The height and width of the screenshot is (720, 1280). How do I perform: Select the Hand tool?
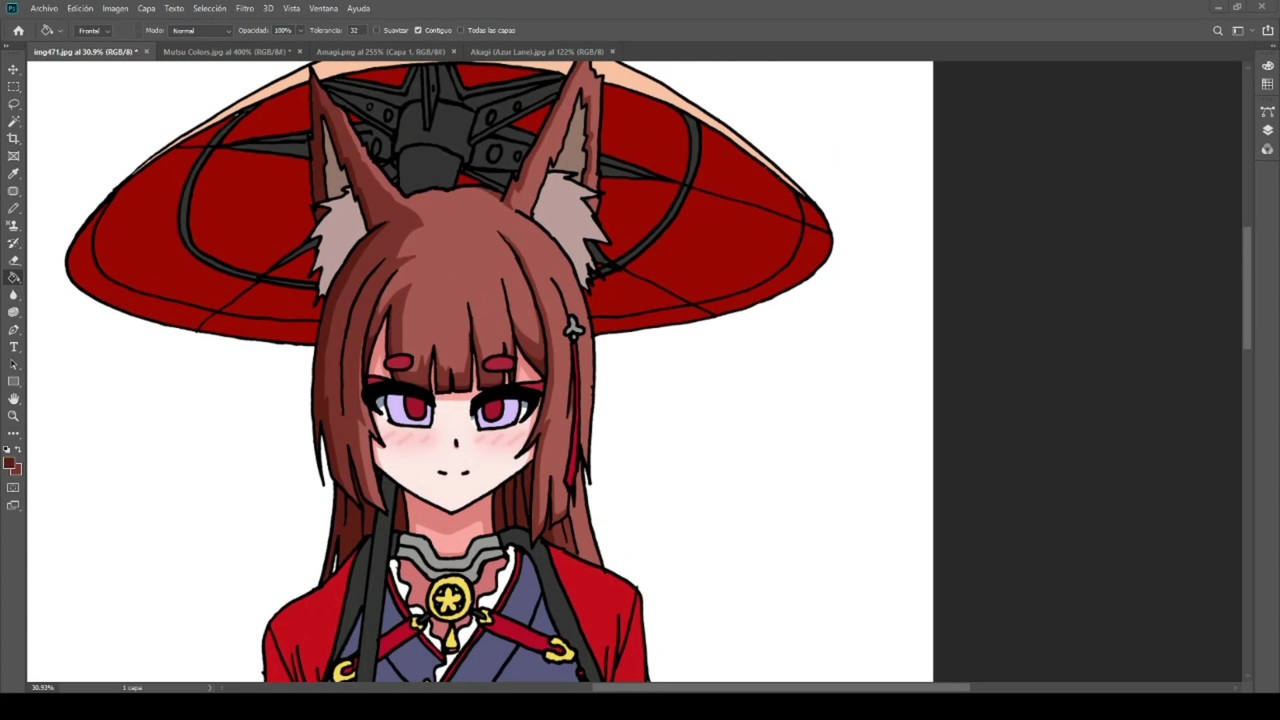point(13,399)
